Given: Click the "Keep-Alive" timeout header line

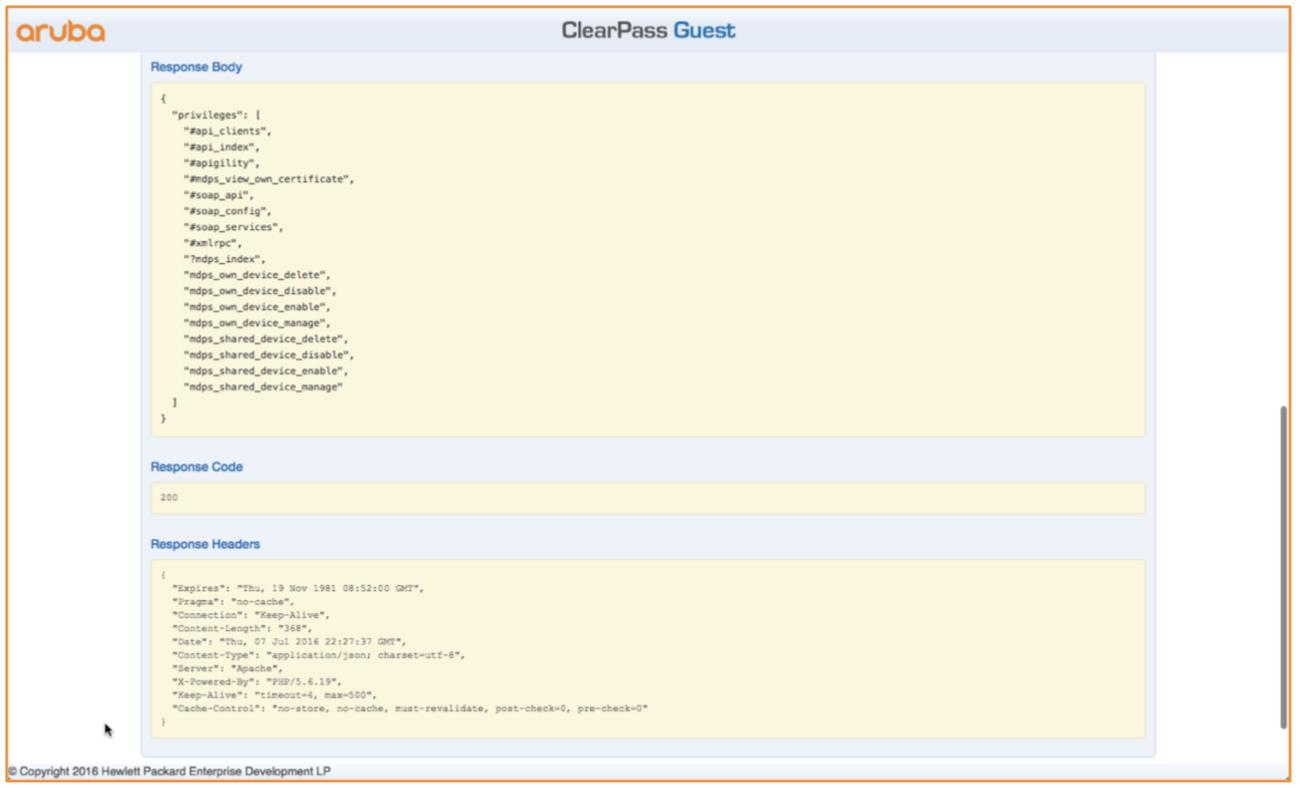Looking at the screenshot, I should coord(275,694).
